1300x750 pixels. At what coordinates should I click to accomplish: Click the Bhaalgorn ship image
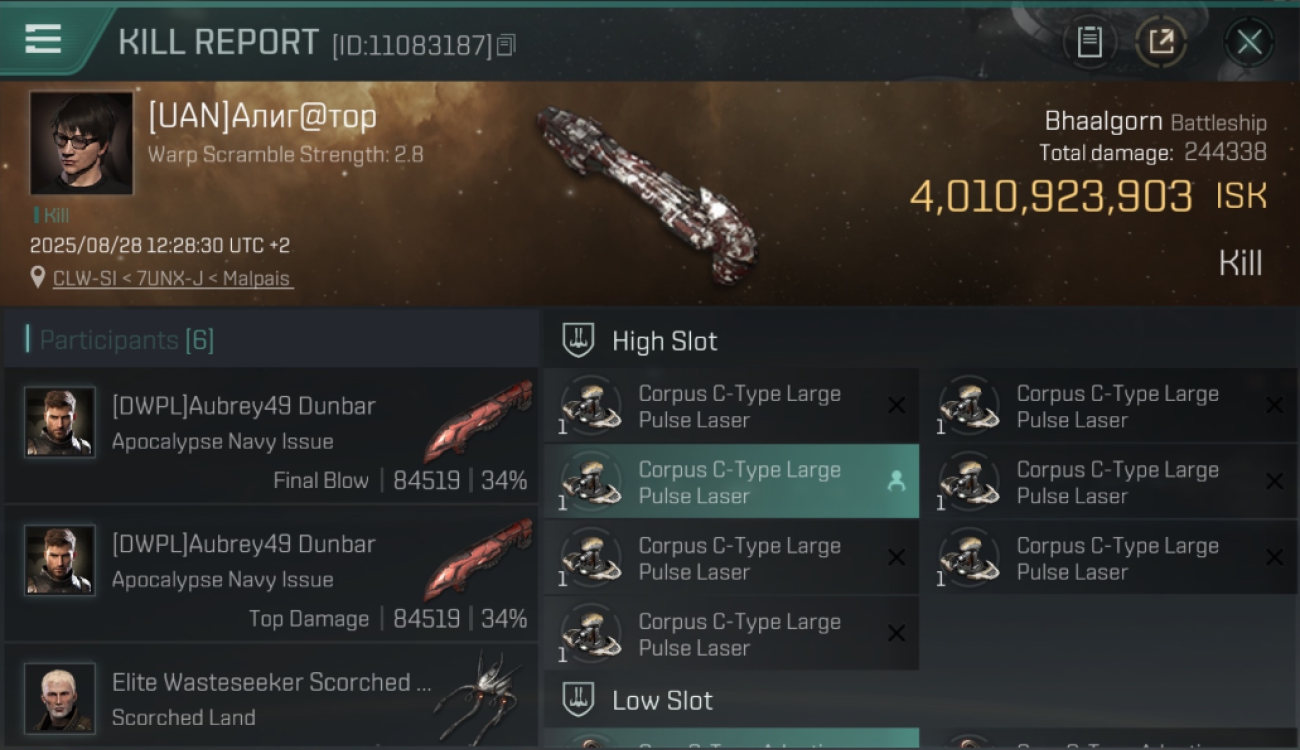coord(646,193)
